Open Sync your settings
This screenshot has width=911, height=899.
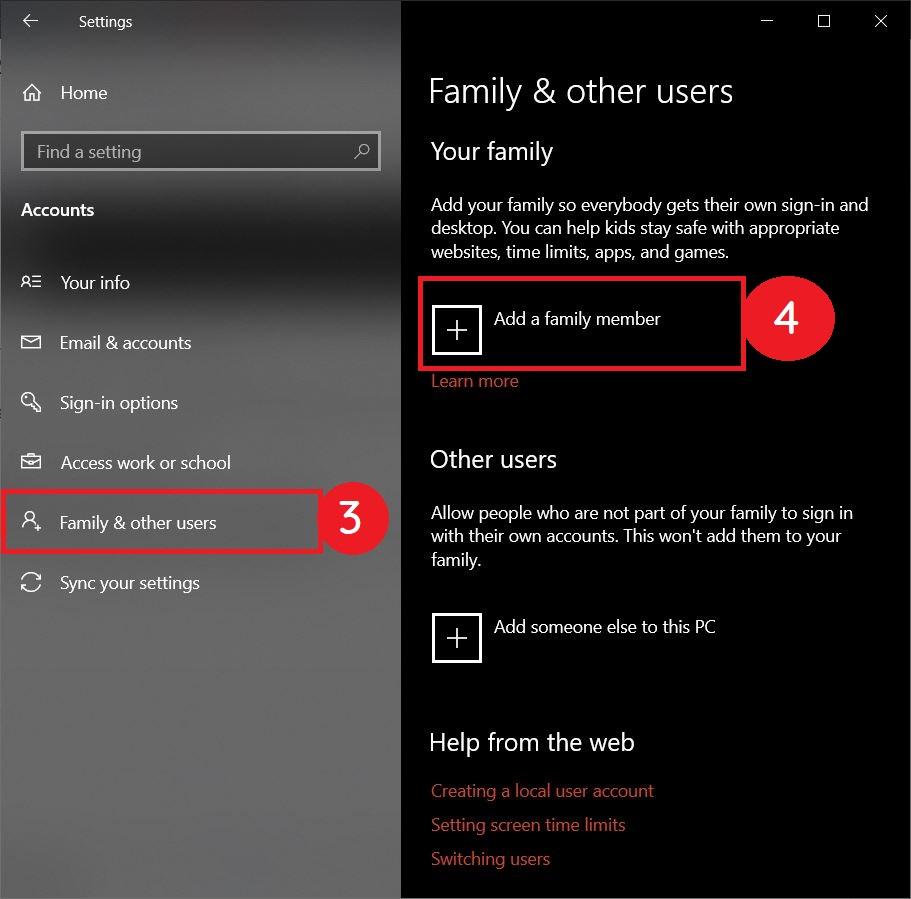tap(130, 583)
